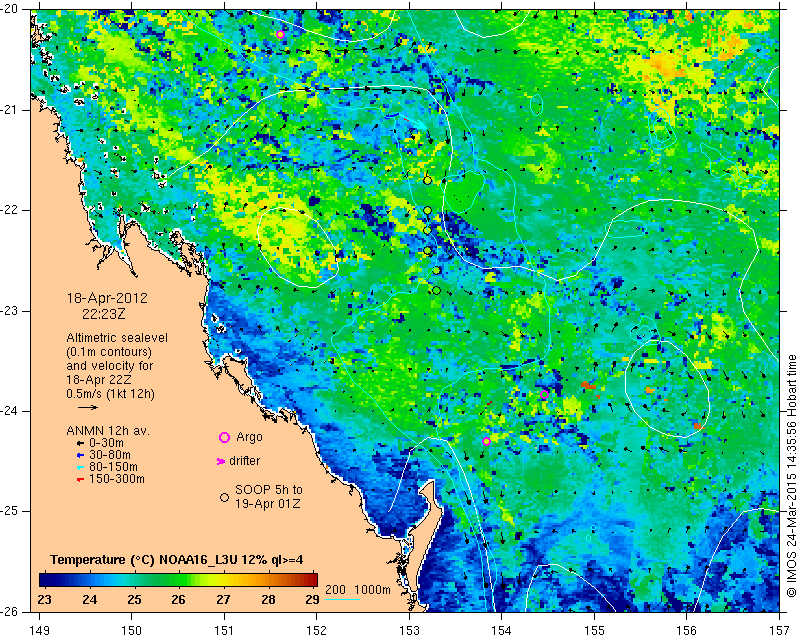The image size is (800, 640).
Task: Click the 150-300m red arrow legend marker
Action: click(80, 480)
